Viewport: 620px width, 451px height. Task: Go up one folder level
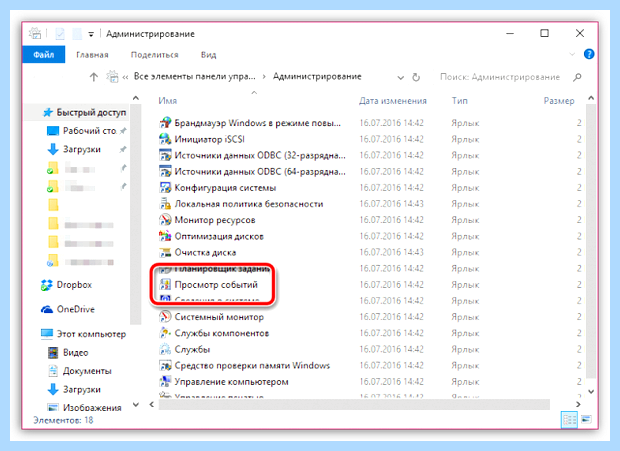94,77
